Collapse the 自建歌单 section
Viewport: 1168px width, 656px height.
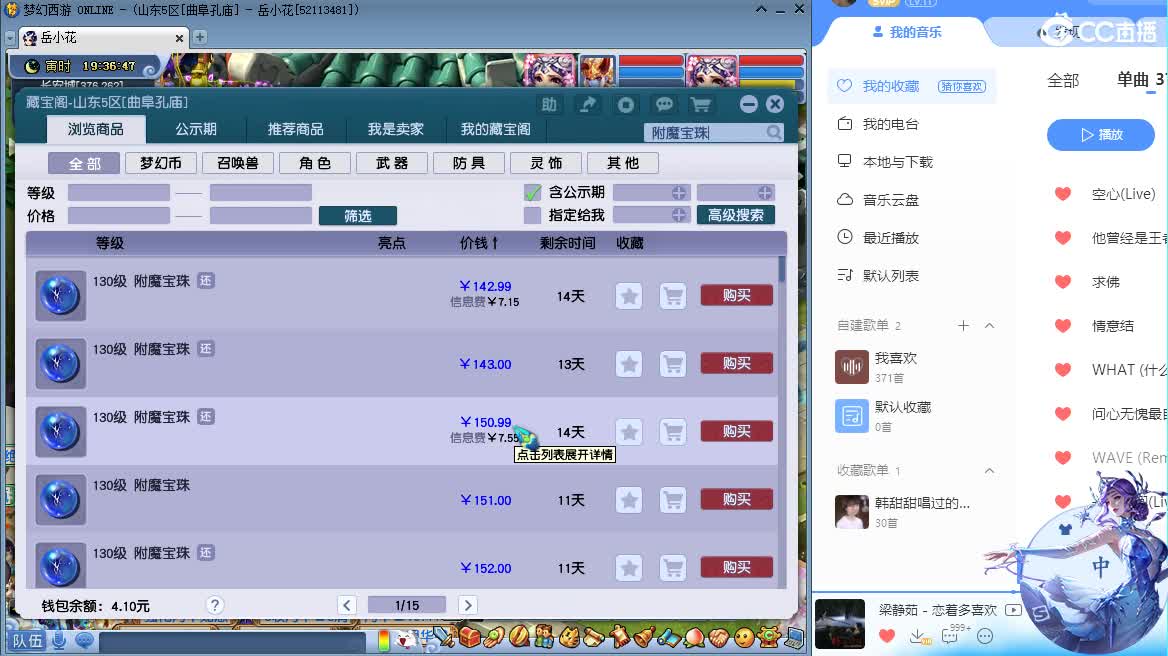point(989,325)
